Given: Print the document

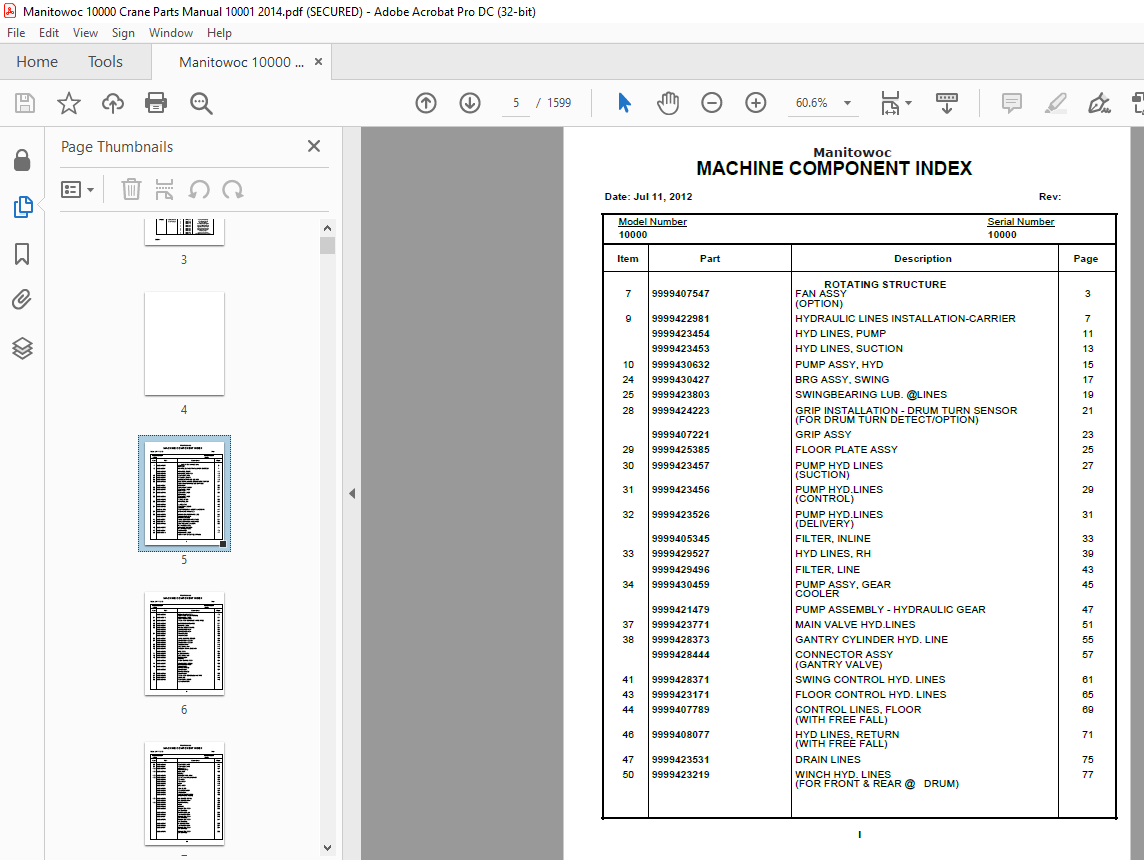Looking at the screenshot, I should [156, 103].
